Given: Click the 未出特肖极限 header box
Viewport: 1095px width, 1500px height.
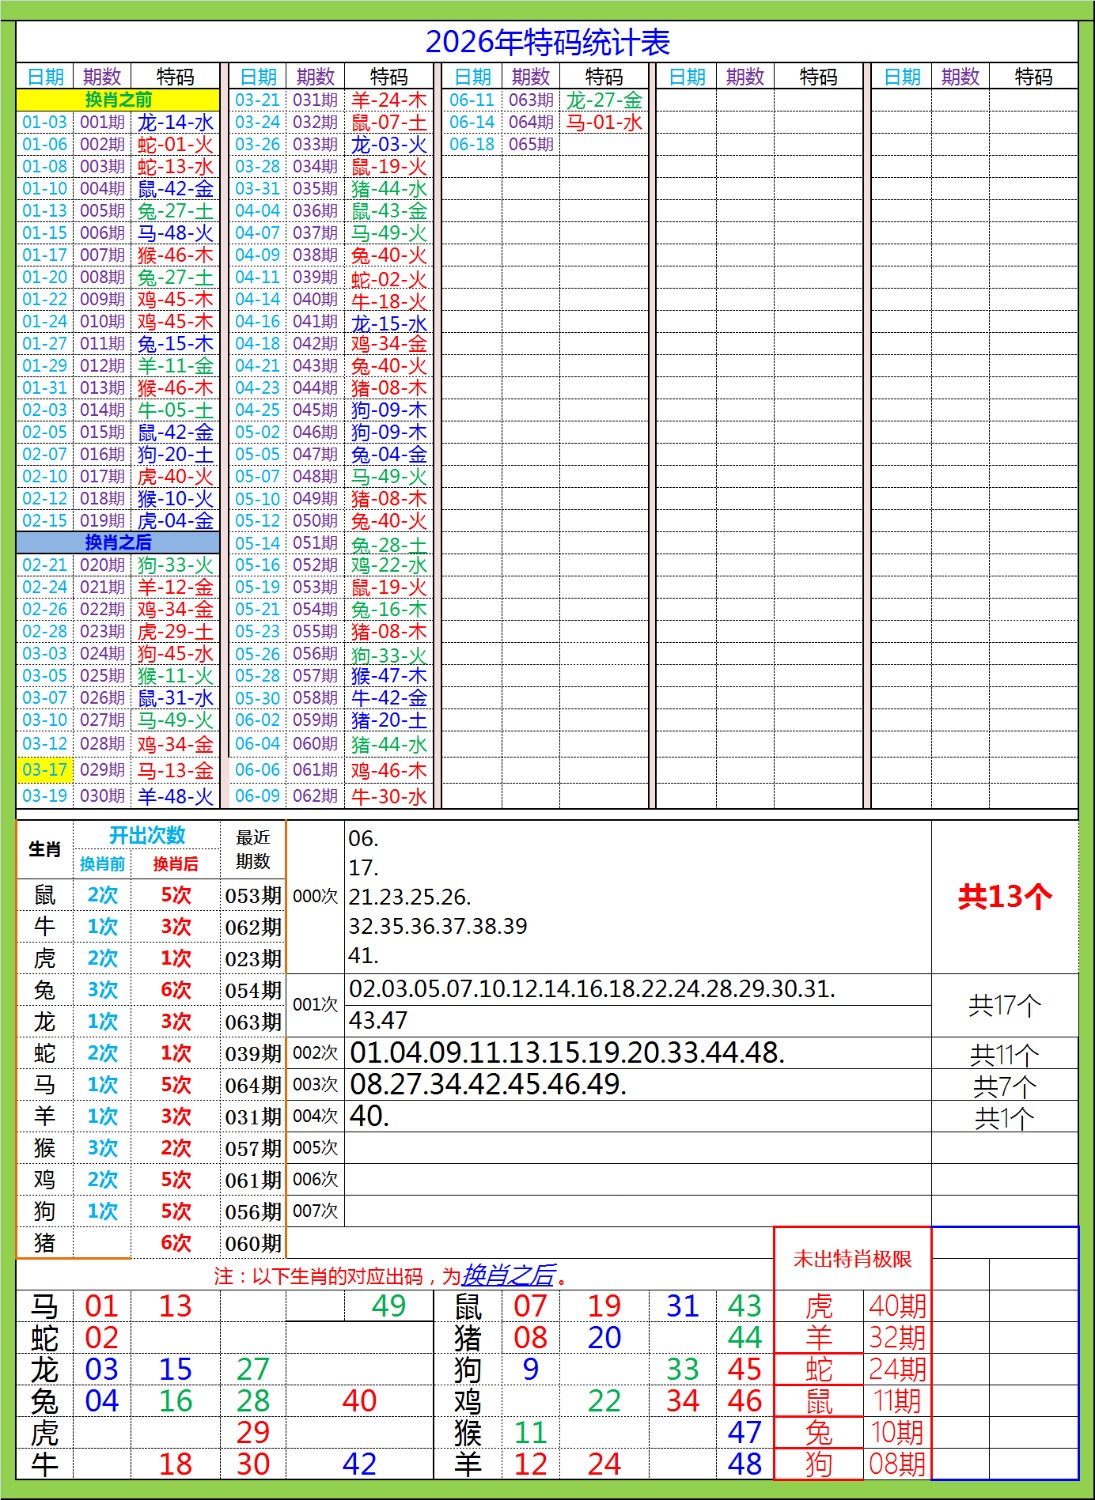Looking at the screenshot, I should [852, 1259].
